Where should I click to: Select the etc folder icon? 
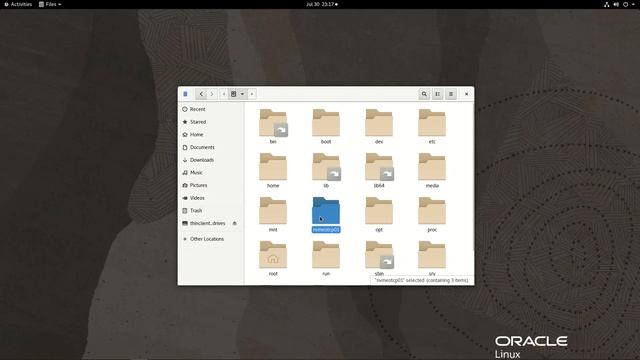click(x=432, y=123)
